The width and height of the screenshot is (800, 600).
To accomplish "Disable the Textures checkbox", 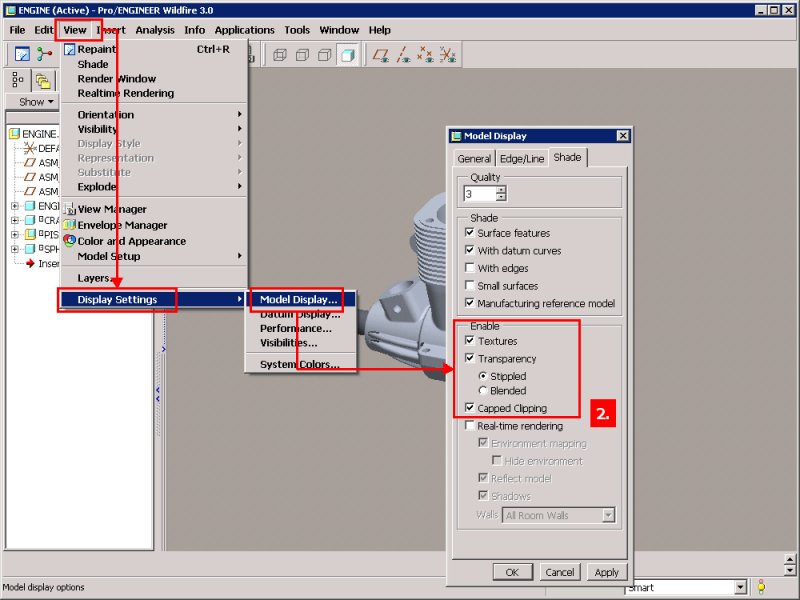I will click(470, 340).
